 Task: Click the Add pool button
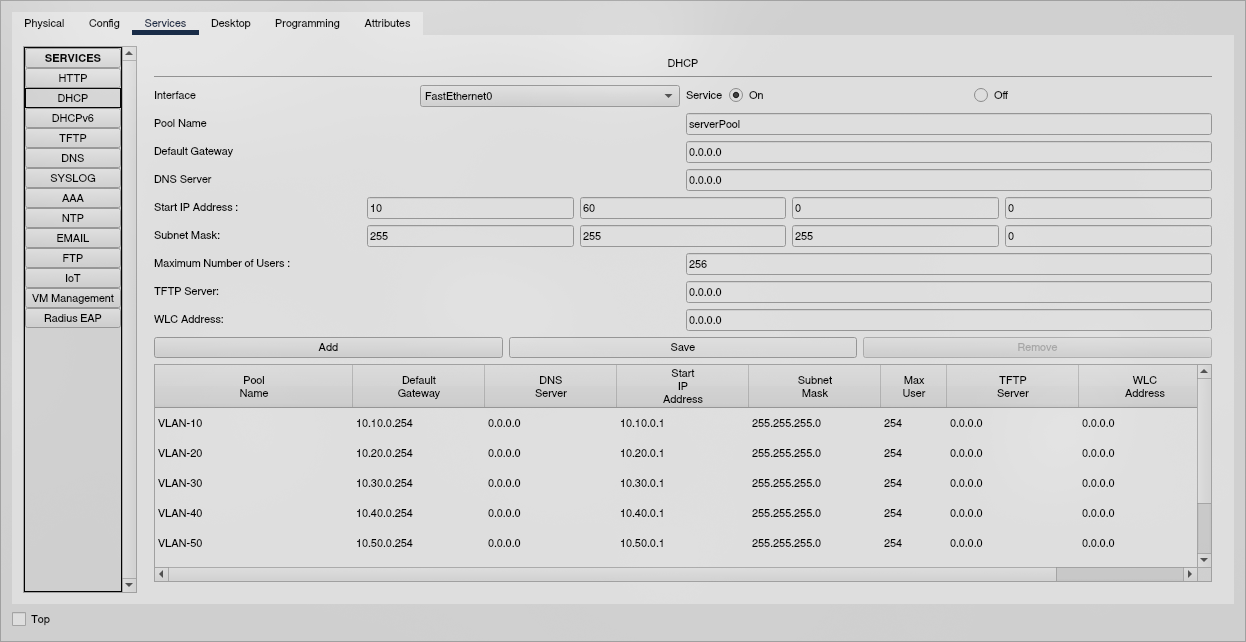click(x=328, y=347)
